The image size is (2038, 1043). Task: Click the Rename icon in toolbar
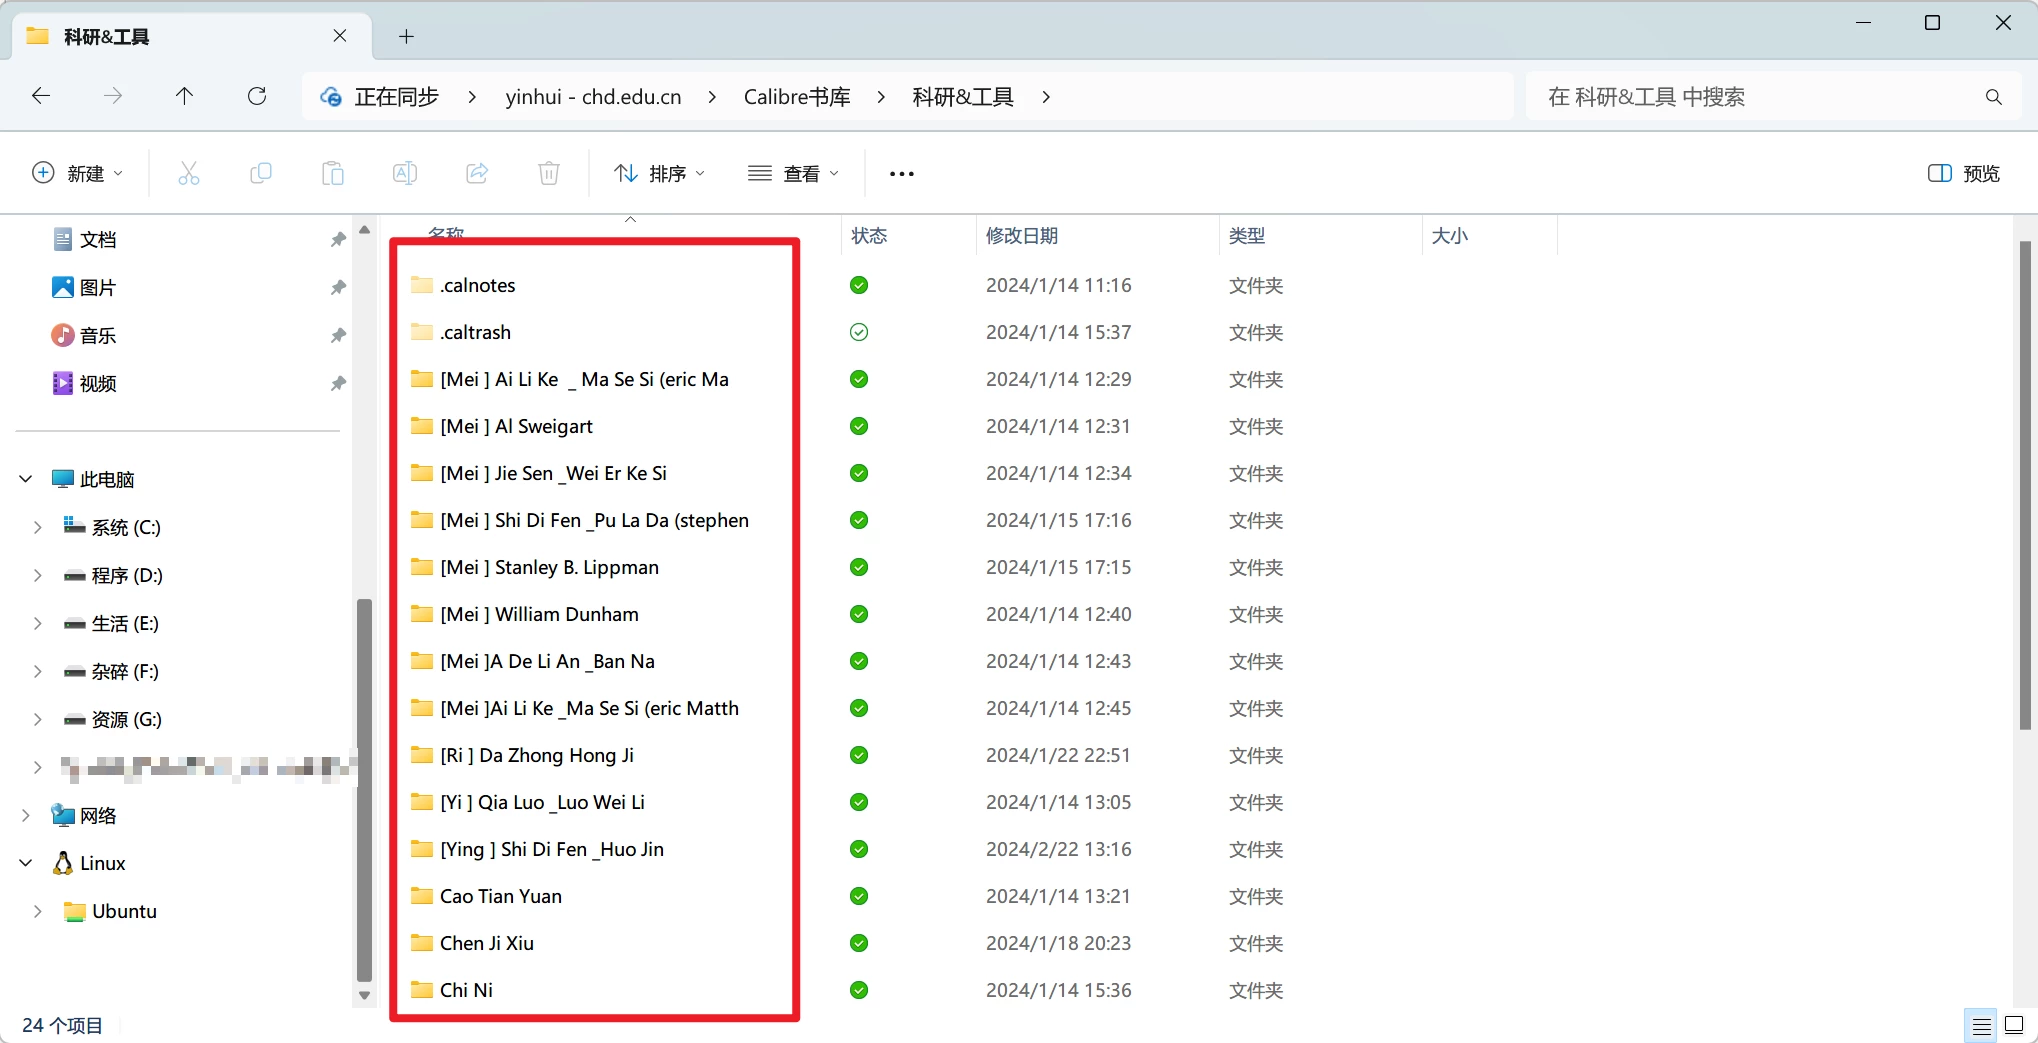pos(405,173)
